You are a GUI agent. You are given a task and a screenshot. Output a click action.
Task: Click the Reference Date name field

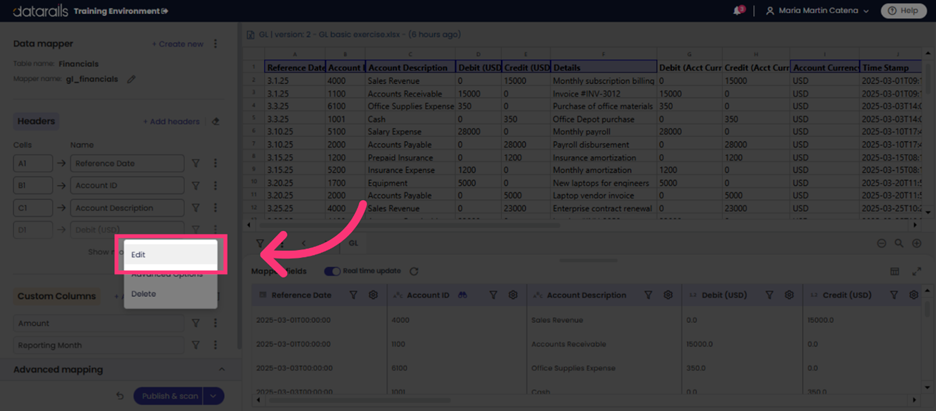[127, 163]
